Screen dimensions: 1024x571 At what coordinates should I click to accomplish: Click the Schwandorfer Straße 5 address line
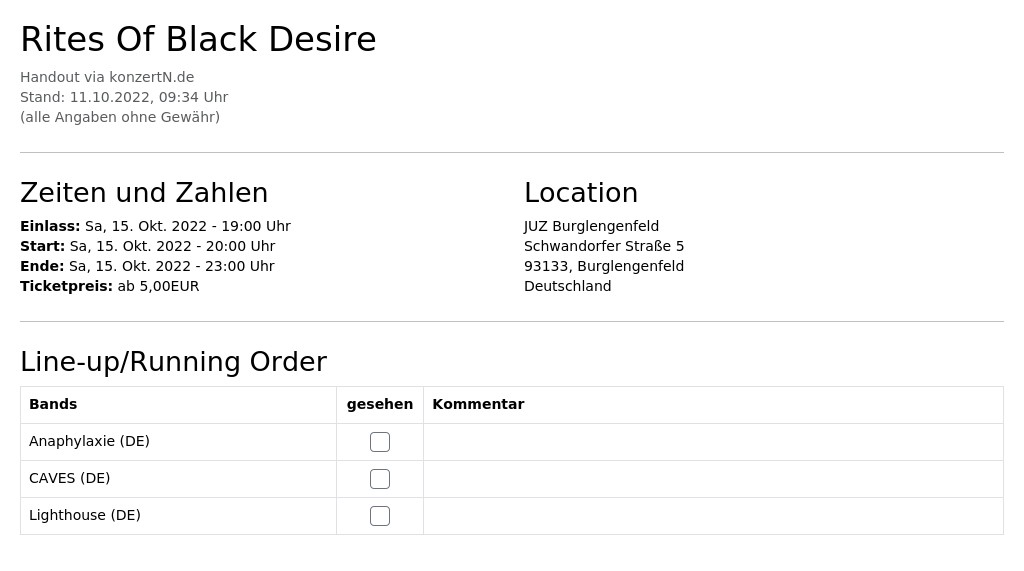(604, 246)
